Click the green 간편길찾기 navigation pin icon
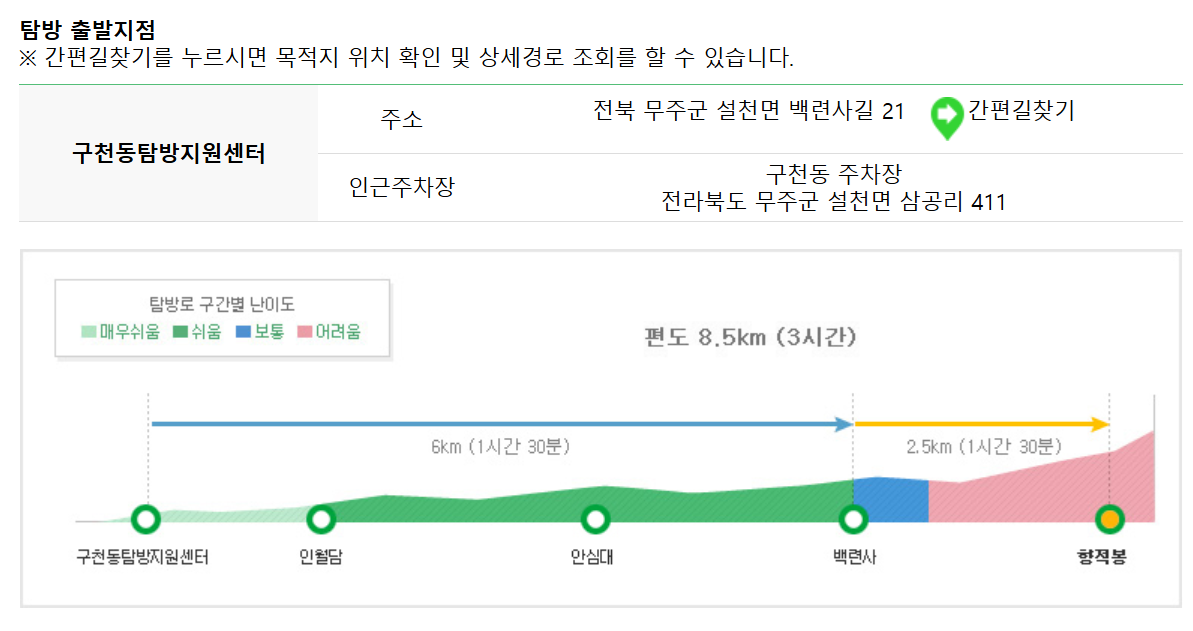 945,117
